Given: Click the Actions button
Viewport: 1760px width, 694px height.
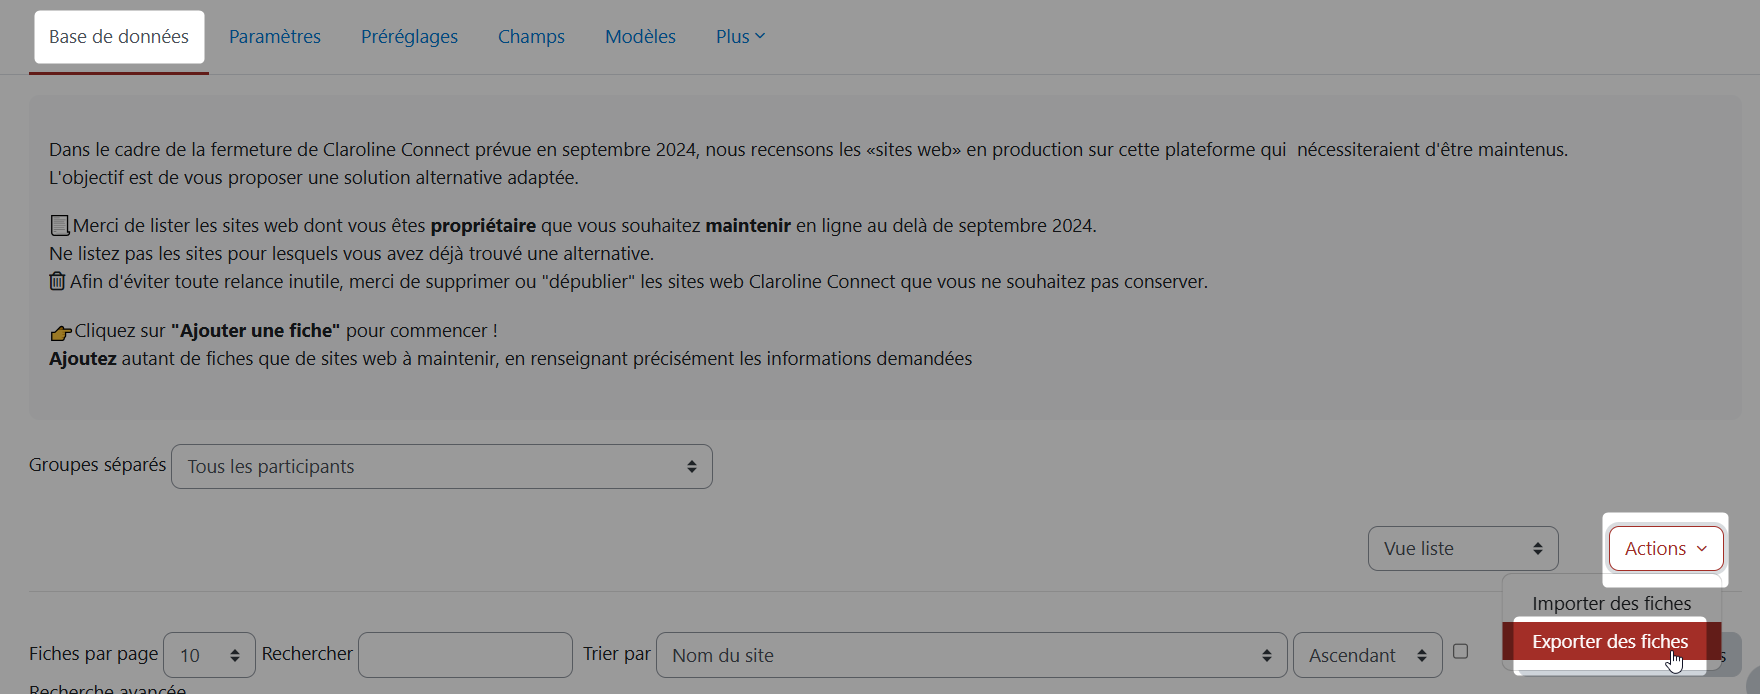Looking at the screenshot, I should 1665,549.
